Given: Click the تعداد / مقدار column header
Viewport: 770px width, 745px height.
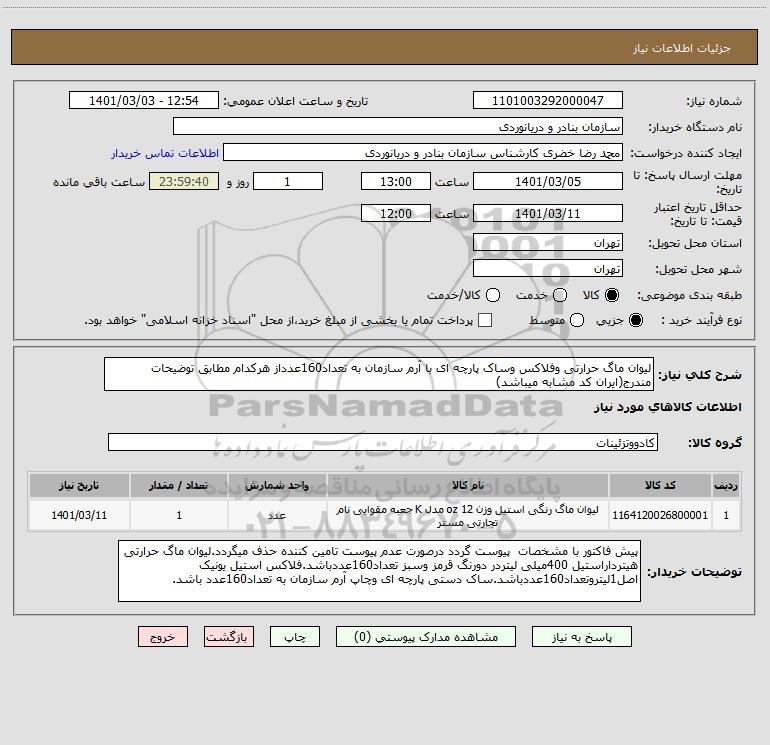Looking at the screenshot, I should 179,485.
